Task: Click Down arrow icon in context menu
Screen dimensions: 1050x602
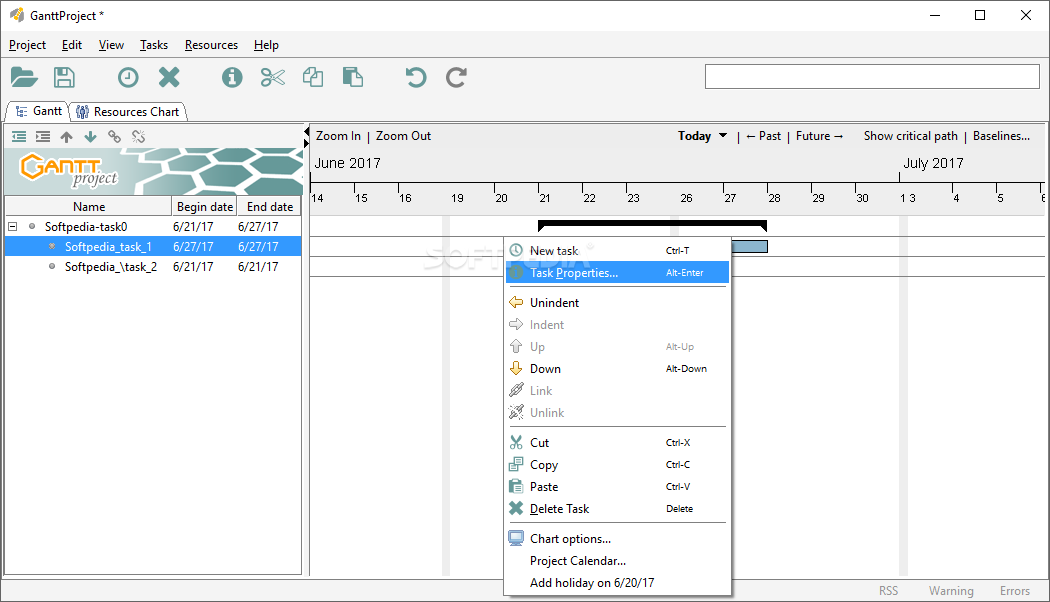Action: pos(516,368)
